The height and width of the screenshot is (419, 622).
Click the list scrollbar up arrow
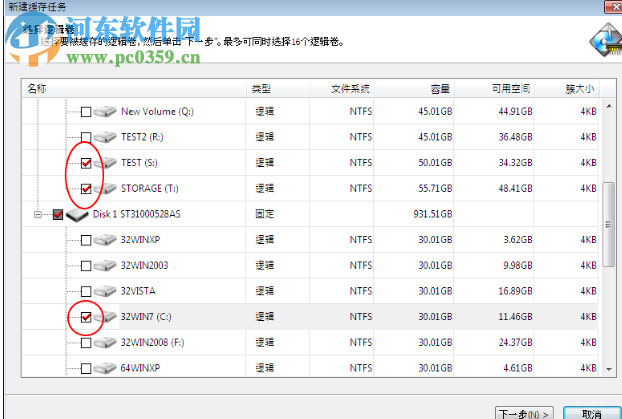pos(609,106)
